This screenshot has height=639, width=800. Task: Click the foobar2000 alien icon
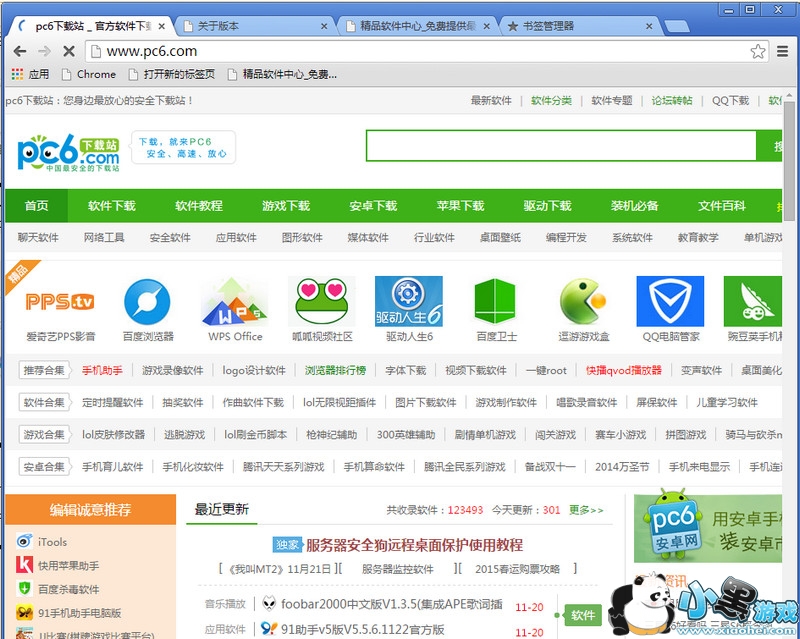pyautogui.click(x=269, y=603)
